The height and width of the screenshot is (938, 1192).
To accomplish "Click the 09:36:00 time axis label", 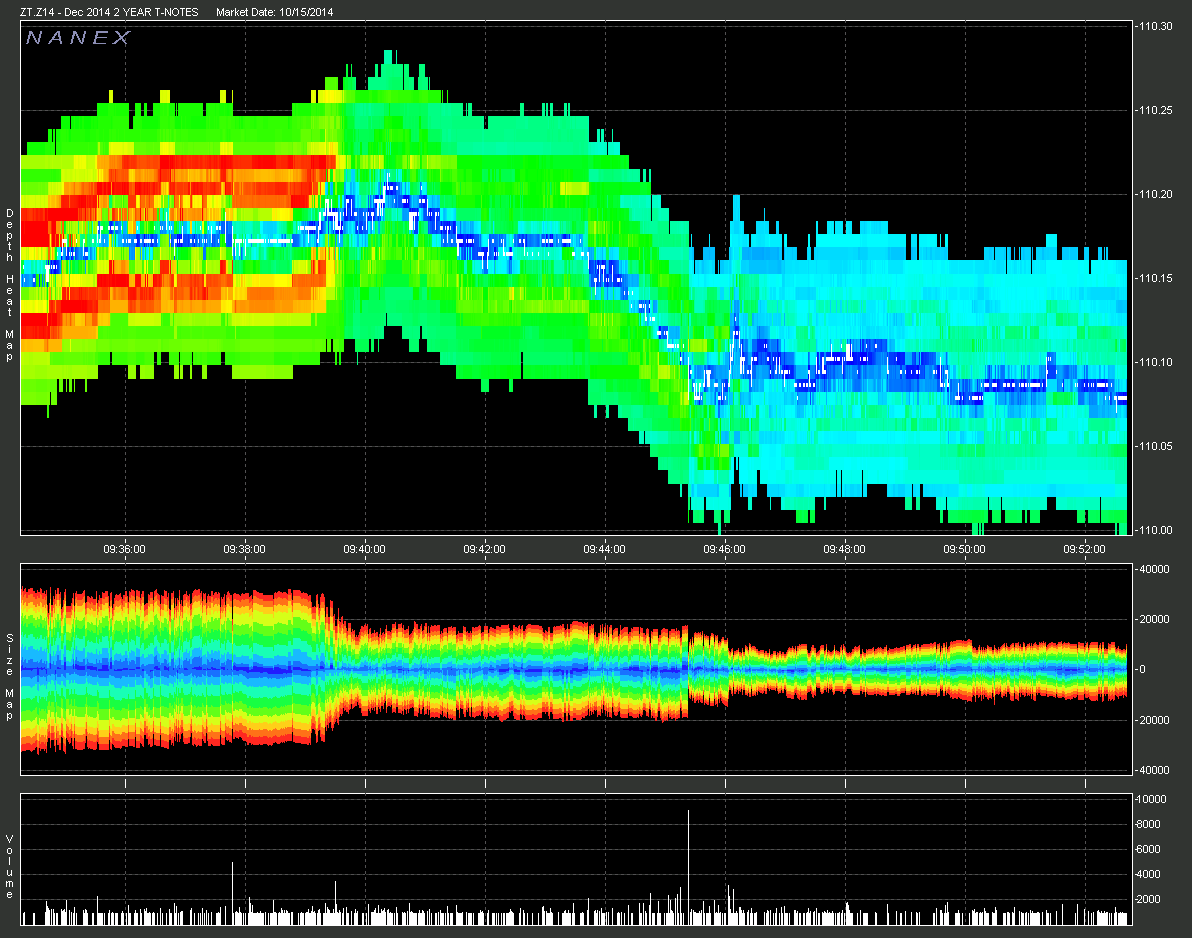I will click(x=125, y=549).
